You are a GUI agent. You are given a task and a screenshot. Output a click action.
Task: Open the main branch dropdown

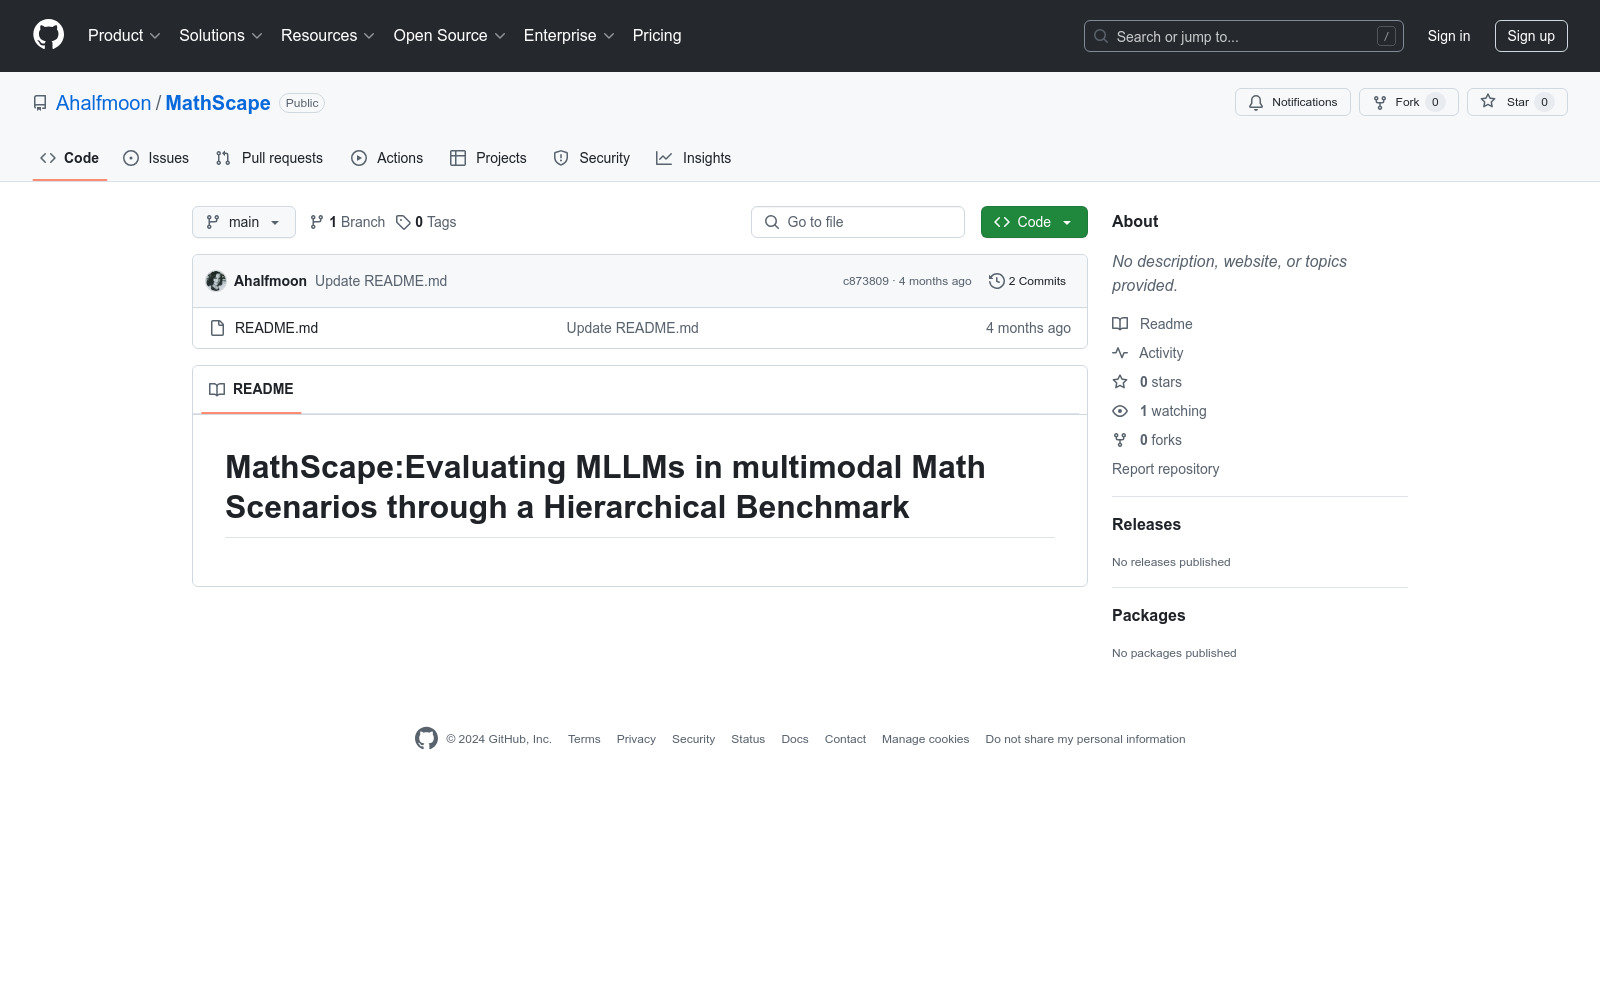click(243, 222)
